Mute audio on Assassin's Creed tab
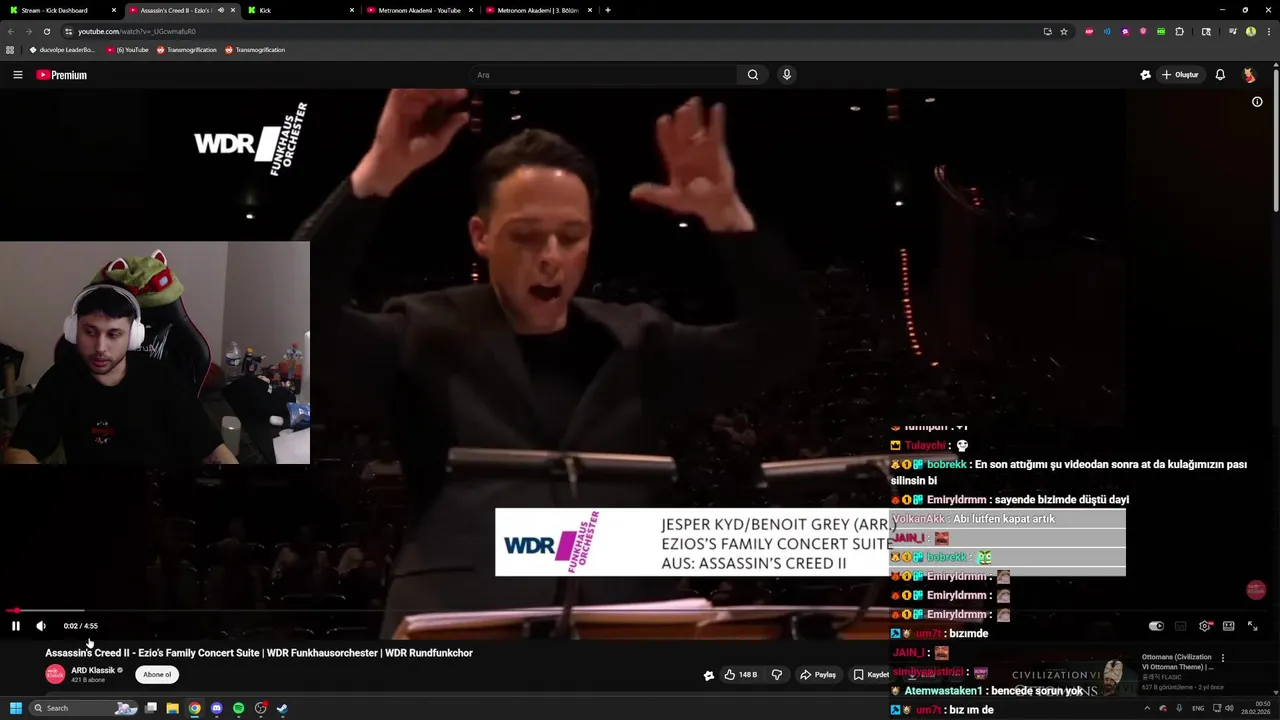The image size is (1280, 720). coord(221,10)
